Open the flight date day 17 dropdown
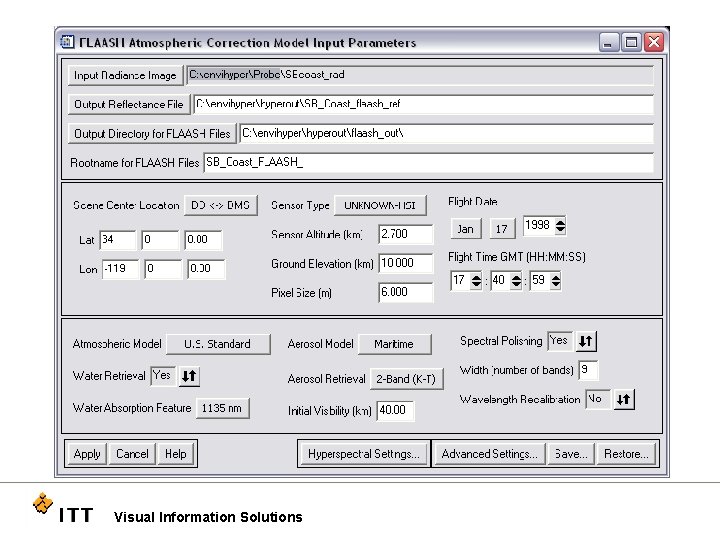This screenshot has height=540, width=720. coord(502,229)
